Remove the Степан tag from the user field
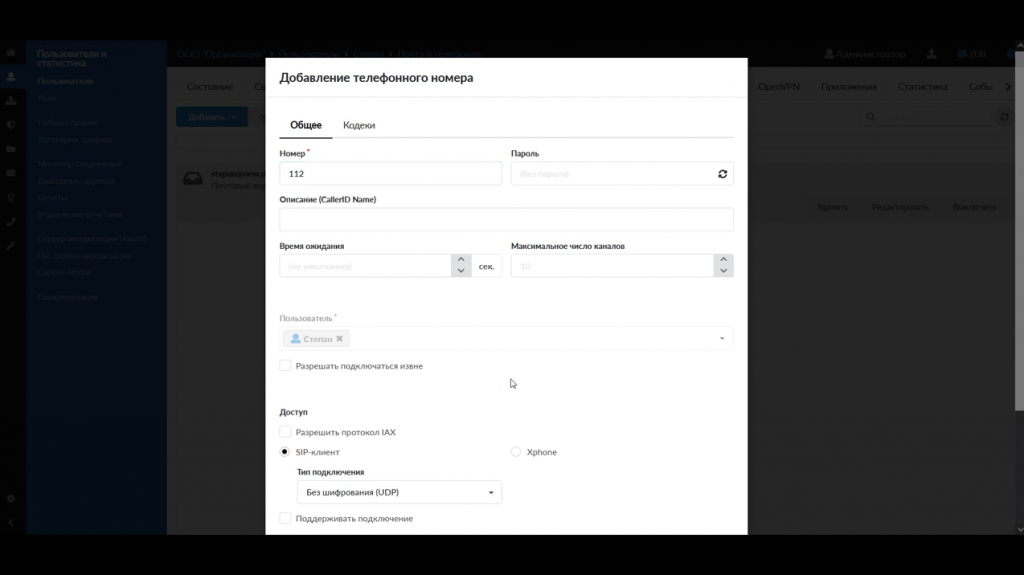 (340, 338)
